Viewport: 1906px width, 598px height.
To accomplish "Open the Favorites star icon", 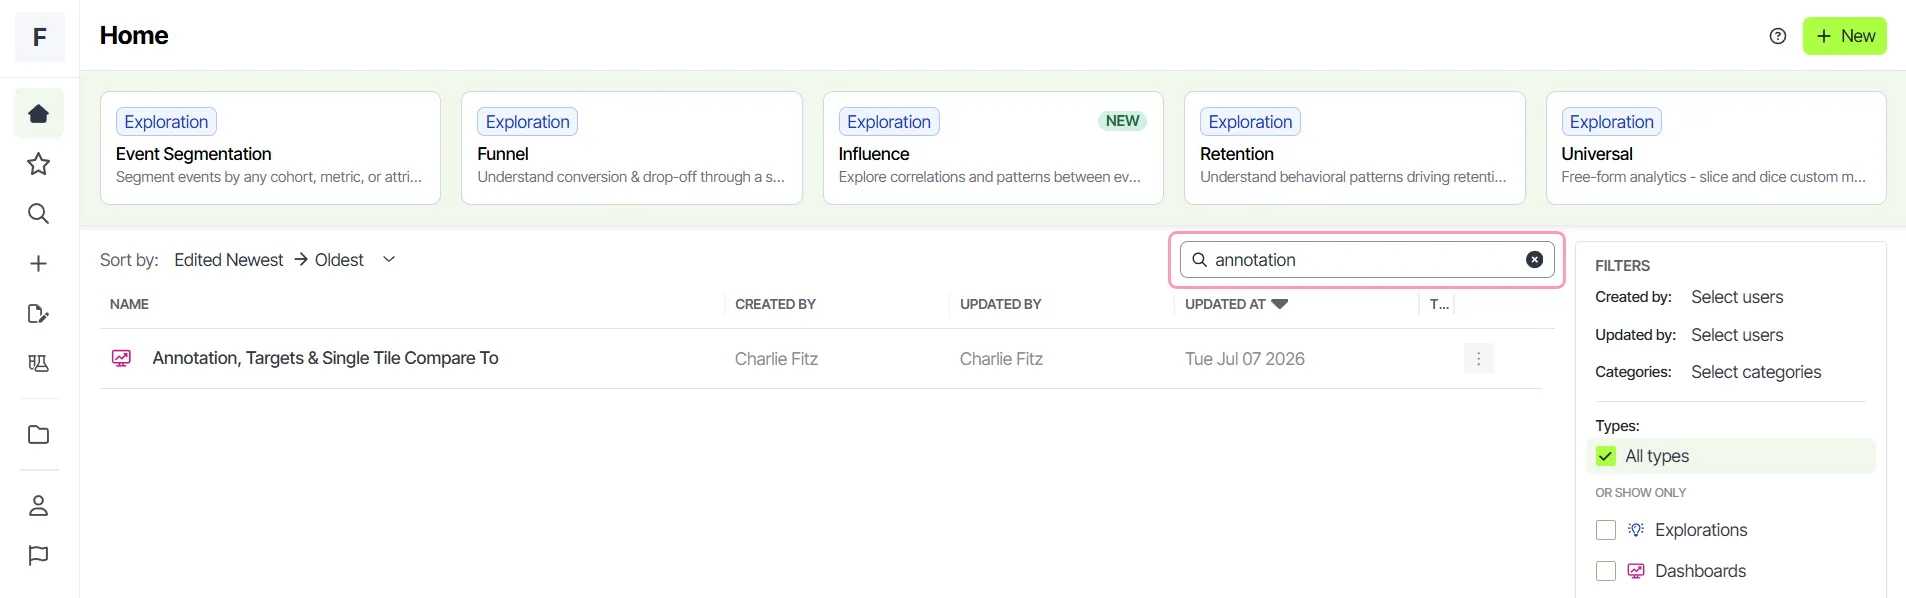I will [39, 163].
